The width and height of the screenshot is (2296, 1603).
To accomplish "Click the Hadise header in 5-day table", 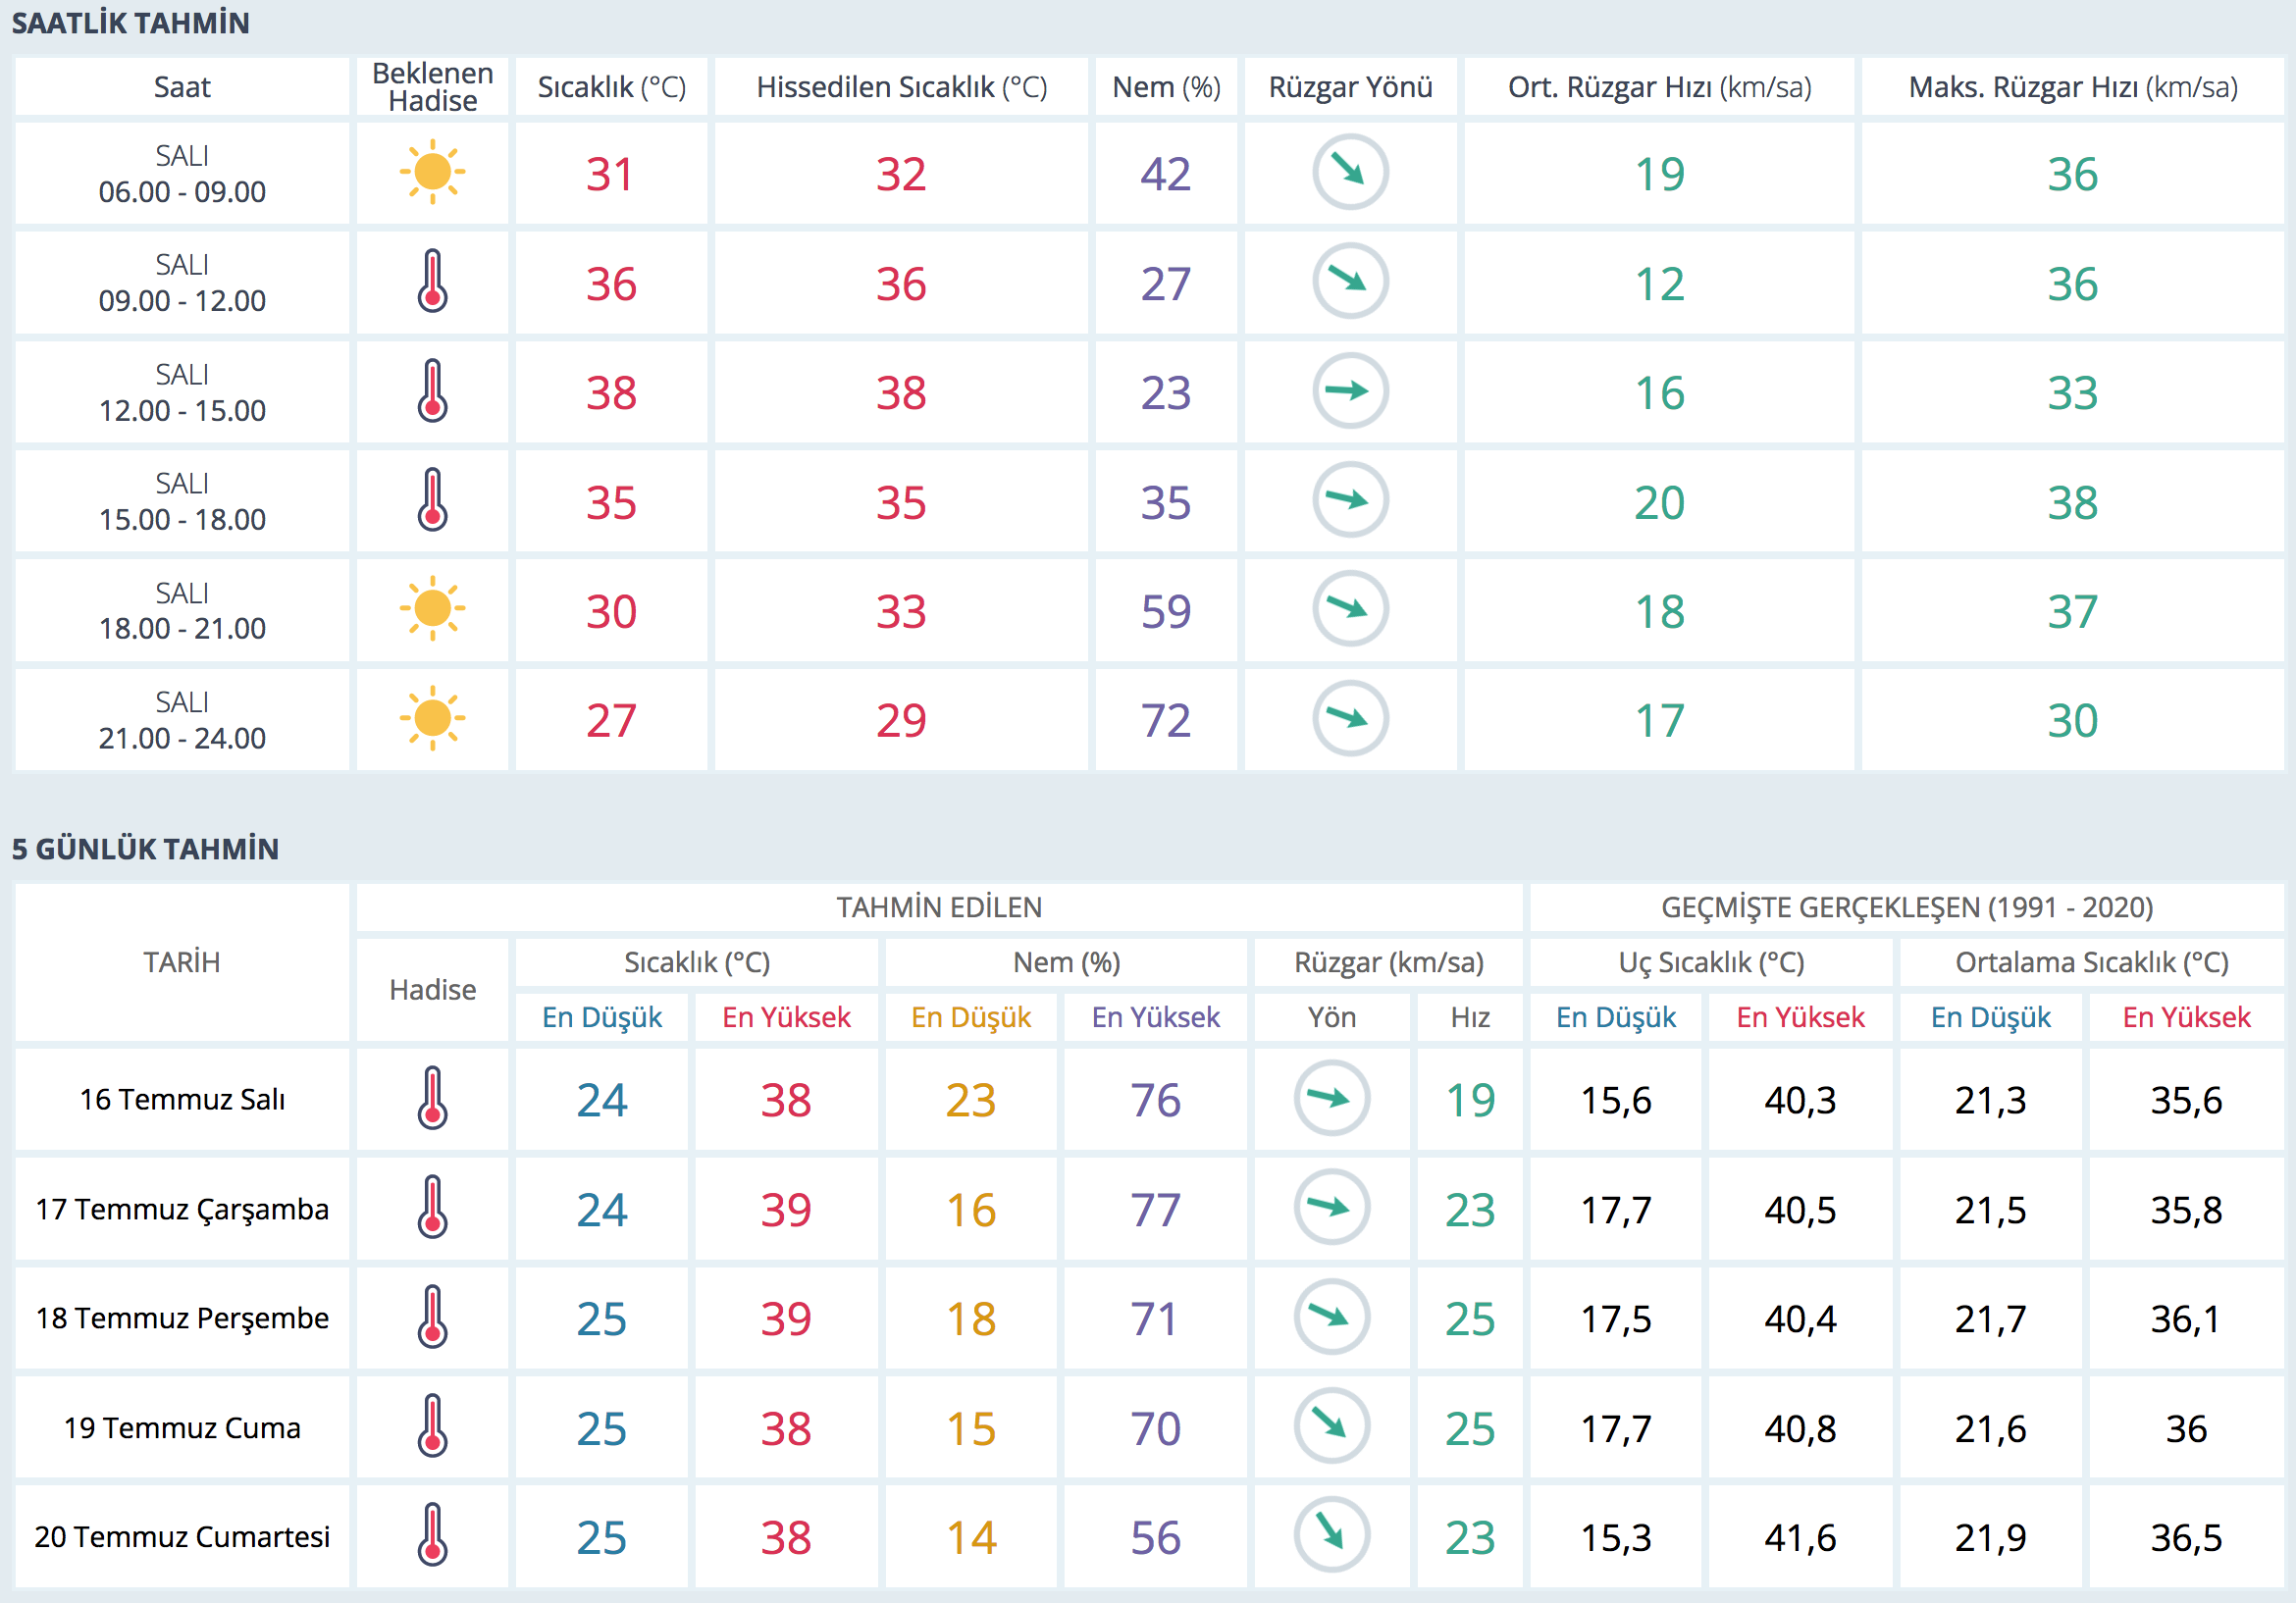I will coord(432,990).
